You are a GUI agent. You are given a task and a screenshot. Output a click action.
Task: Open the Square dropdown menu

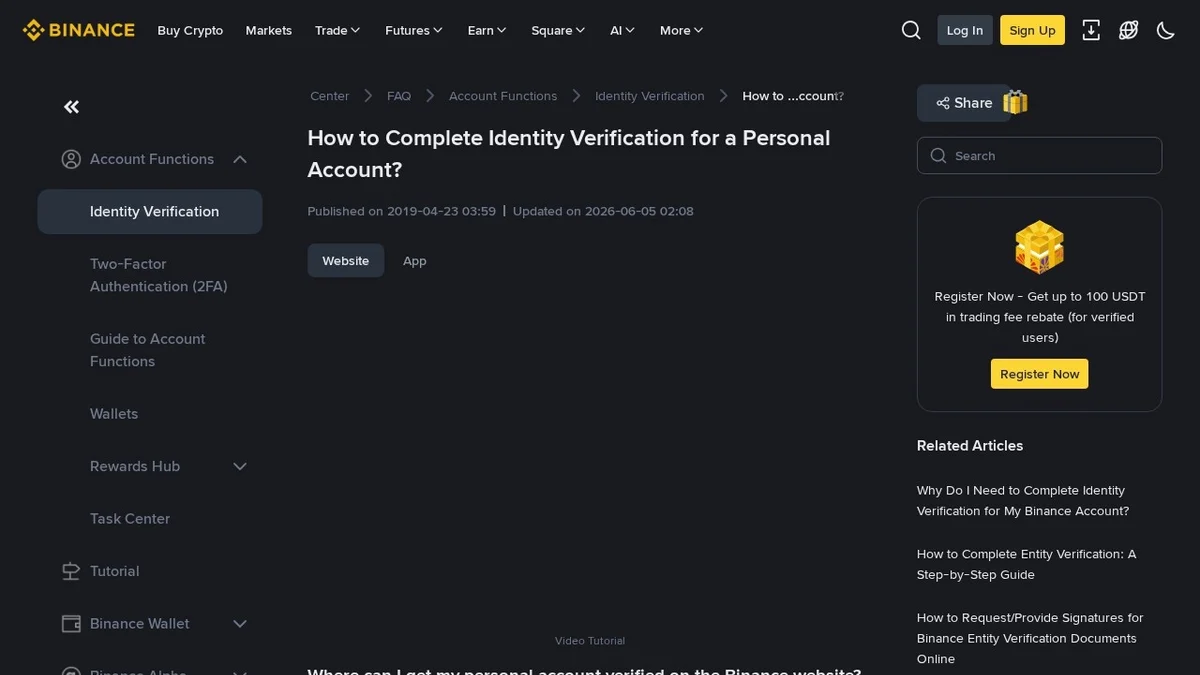(558, 30)
